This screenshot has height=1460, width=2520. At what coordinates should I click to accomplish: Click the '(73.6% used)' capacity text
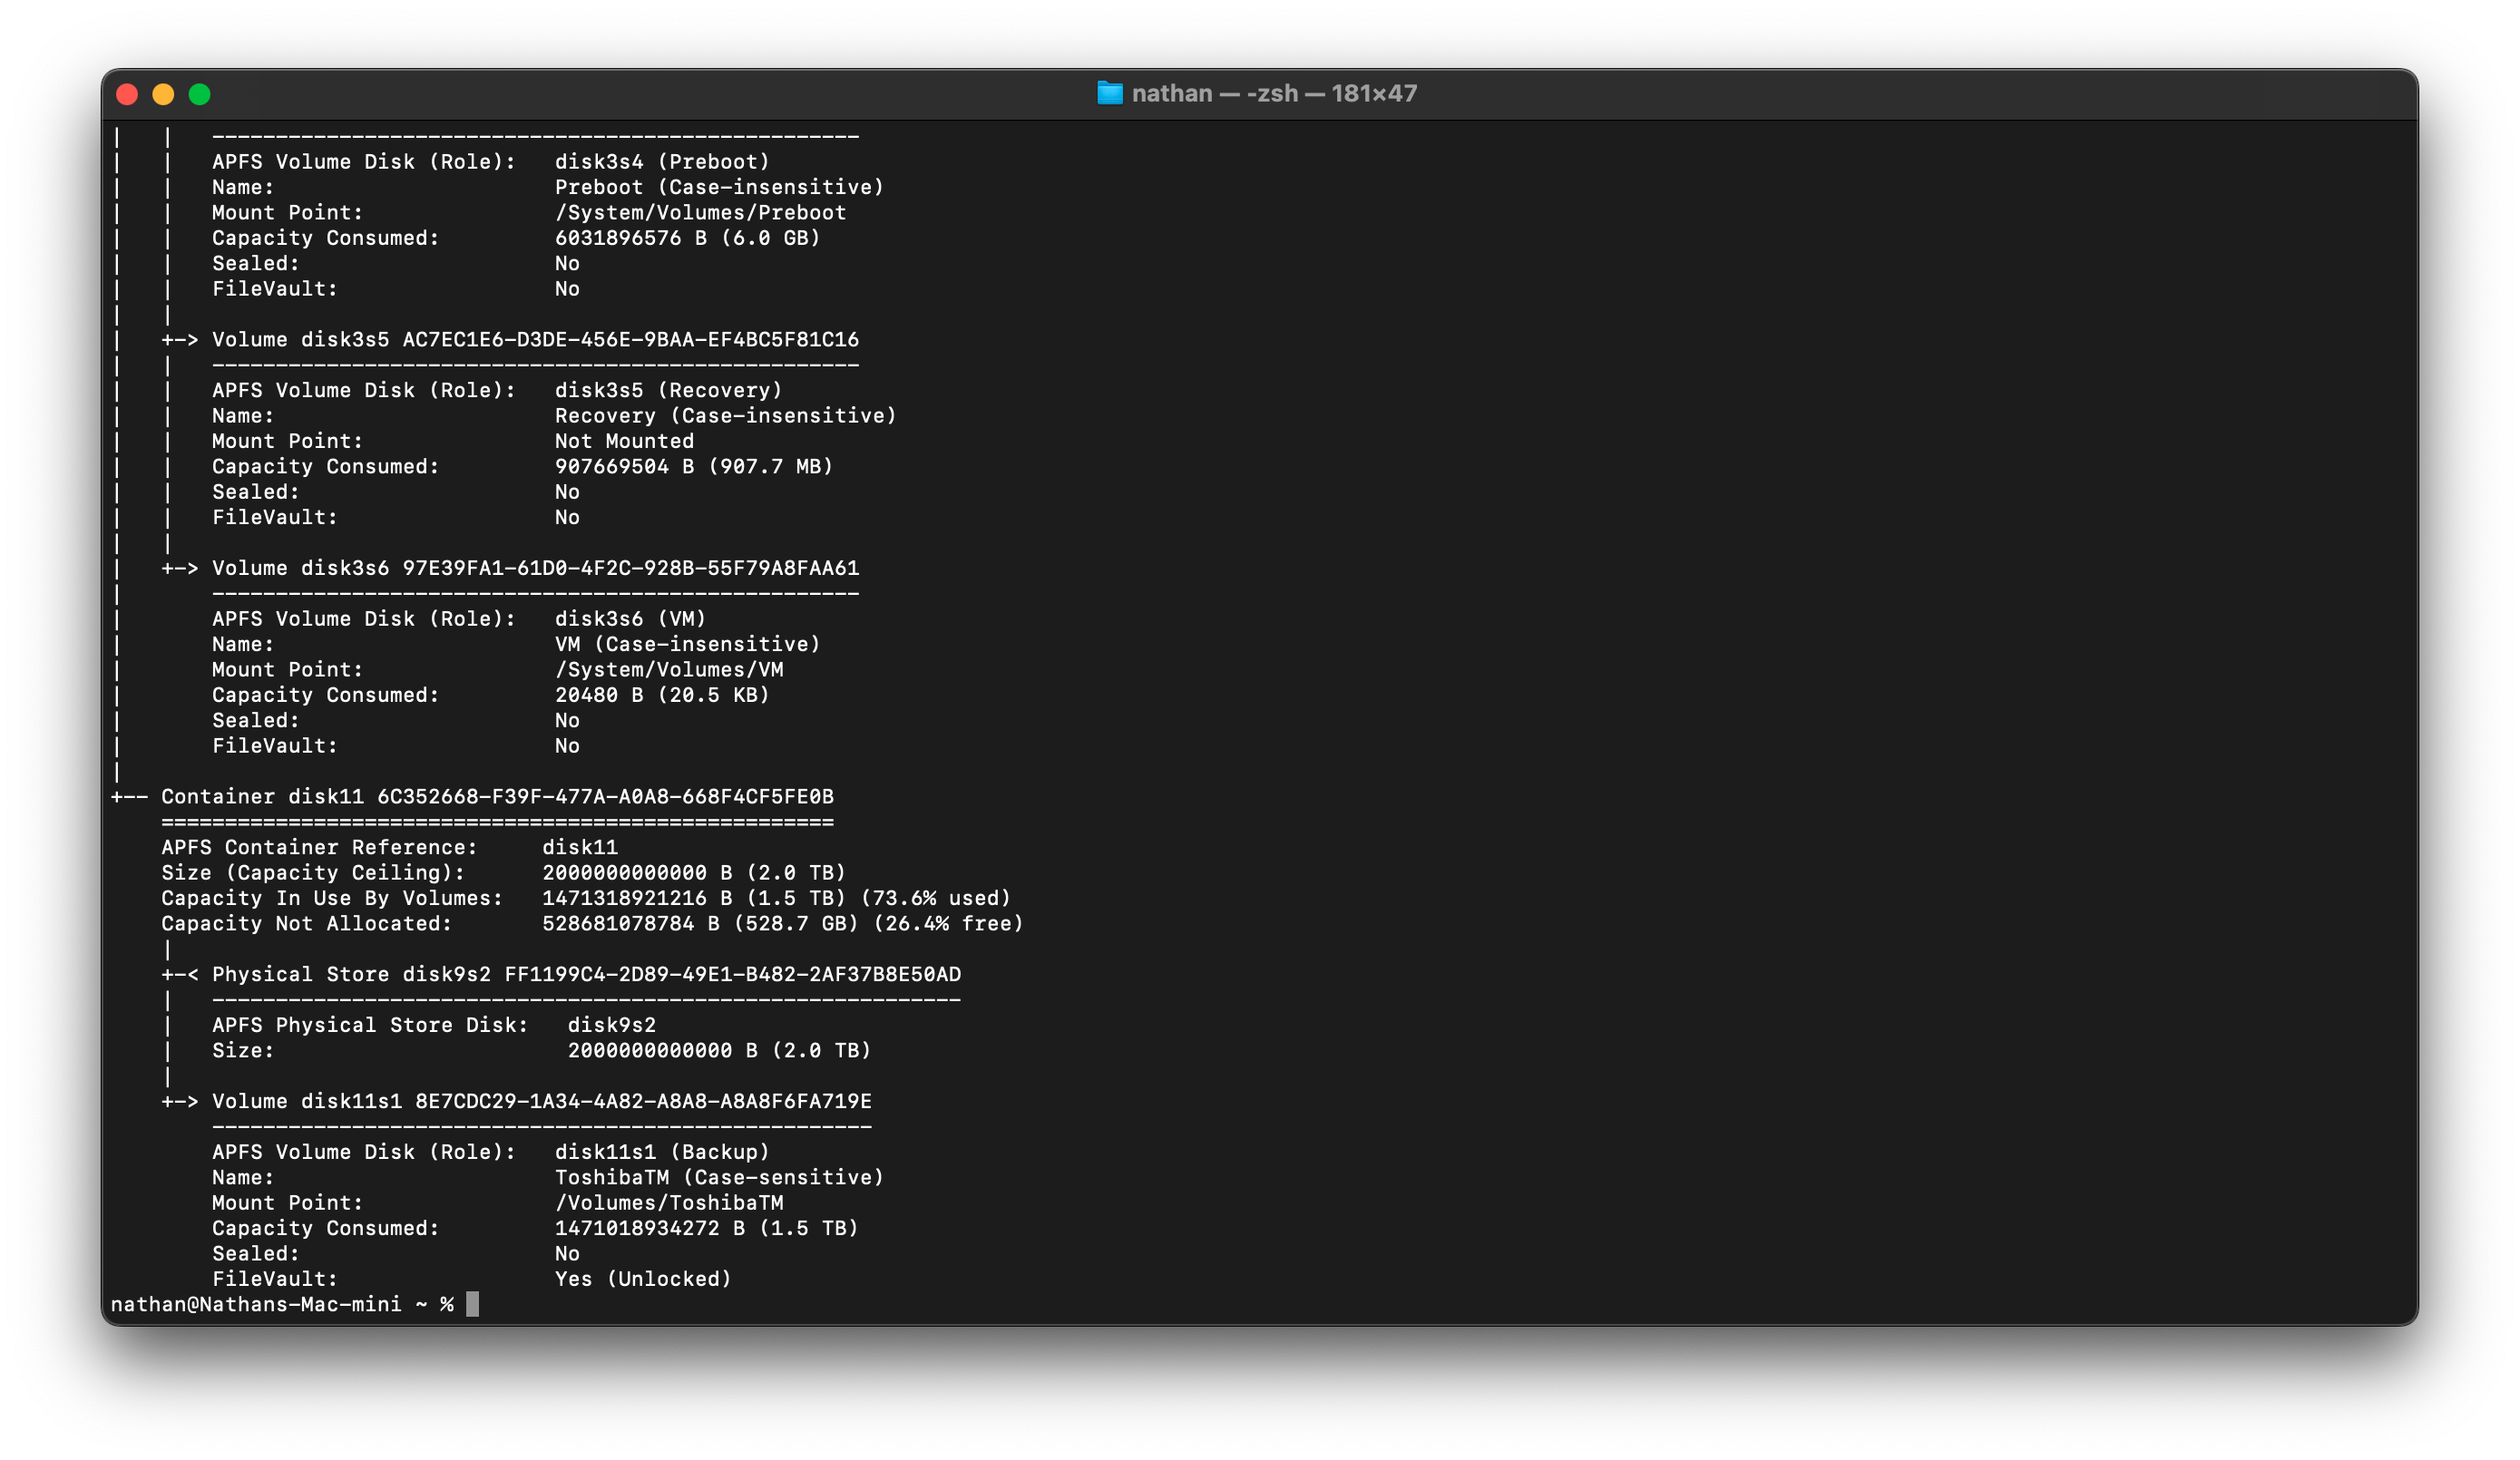[935, 898]
